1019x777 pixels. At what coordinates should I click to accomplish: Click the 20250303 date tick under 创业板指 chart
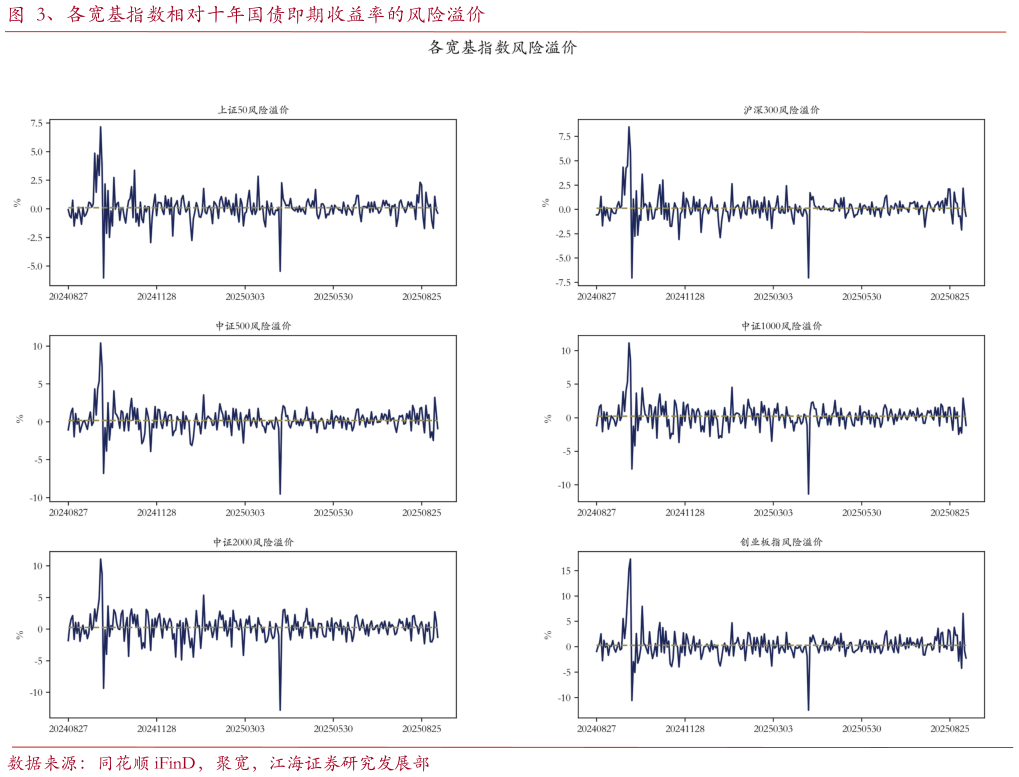click(x=773, y=729)
